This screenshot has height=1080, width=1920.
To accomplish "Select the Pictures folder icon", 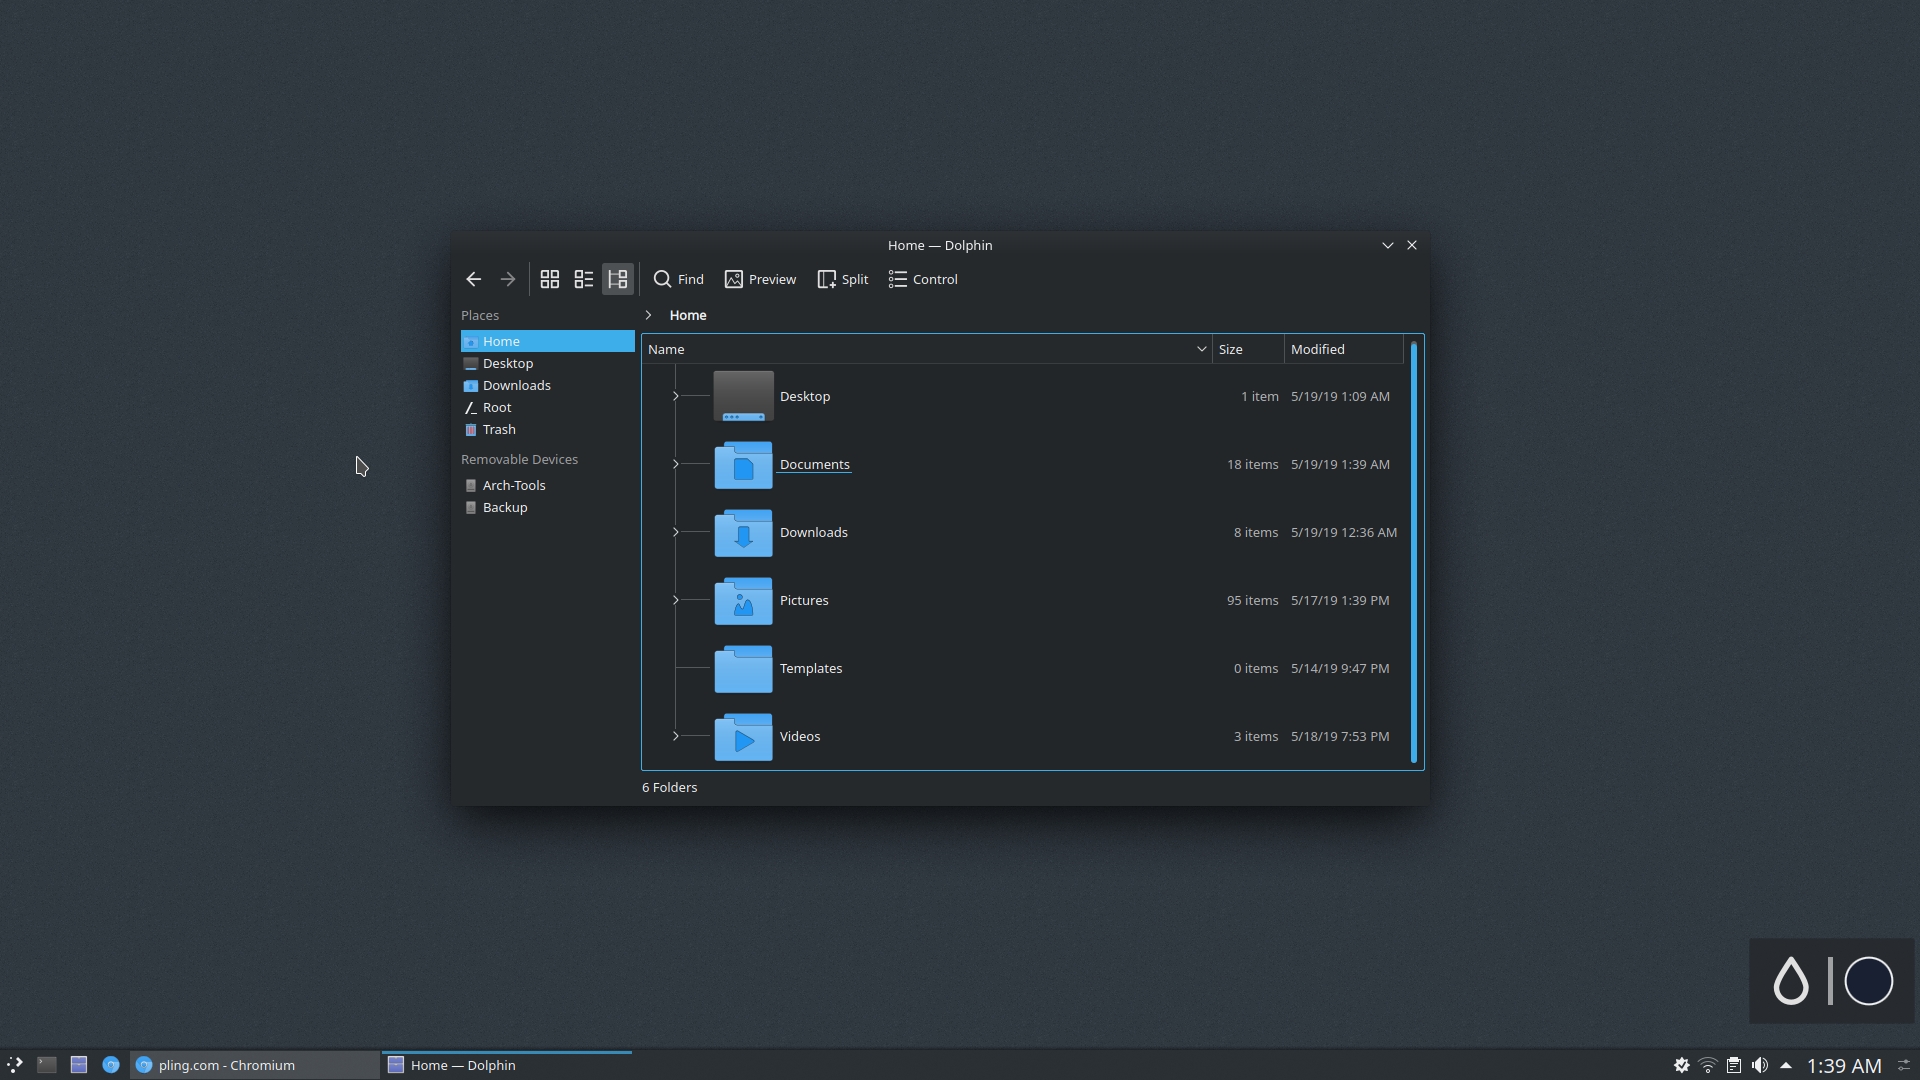I will tap(743, 600).
